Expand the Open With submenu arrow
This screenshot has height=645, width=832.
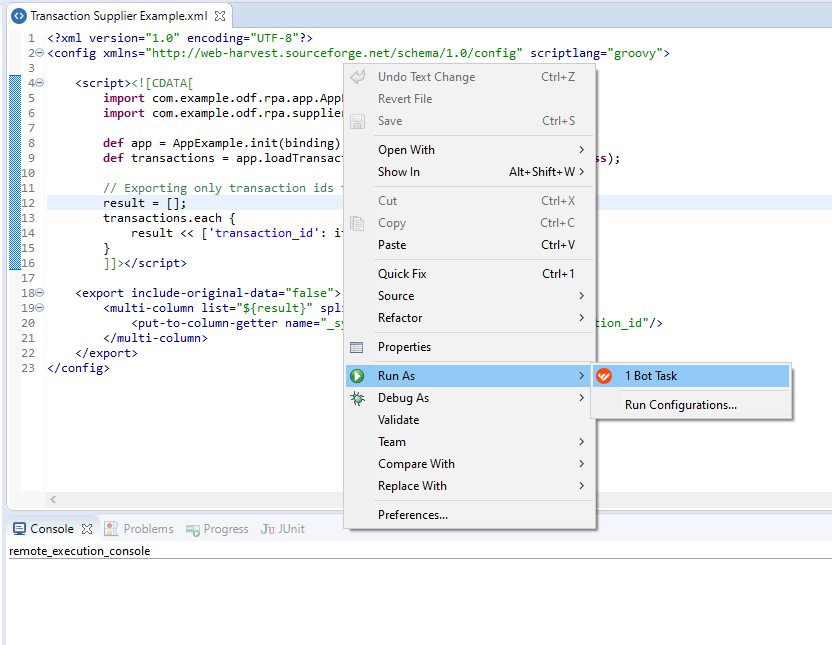[582, 150]
